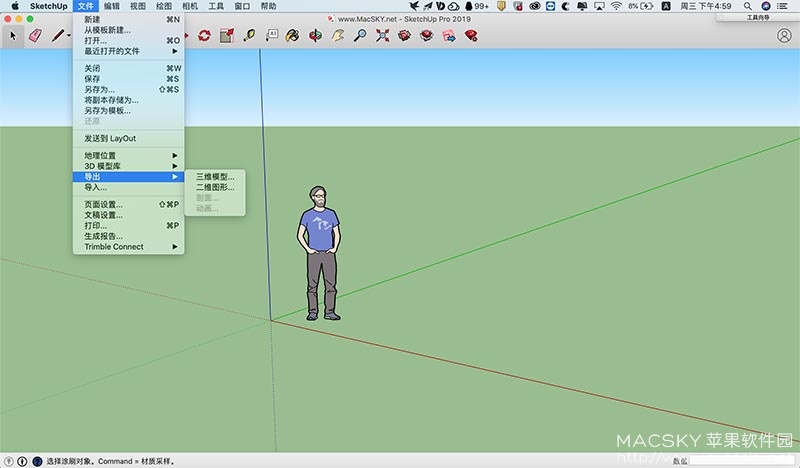Collapse the highlighted 导出 submenu item
Screen dimensions: 800x468
[128, 177]
